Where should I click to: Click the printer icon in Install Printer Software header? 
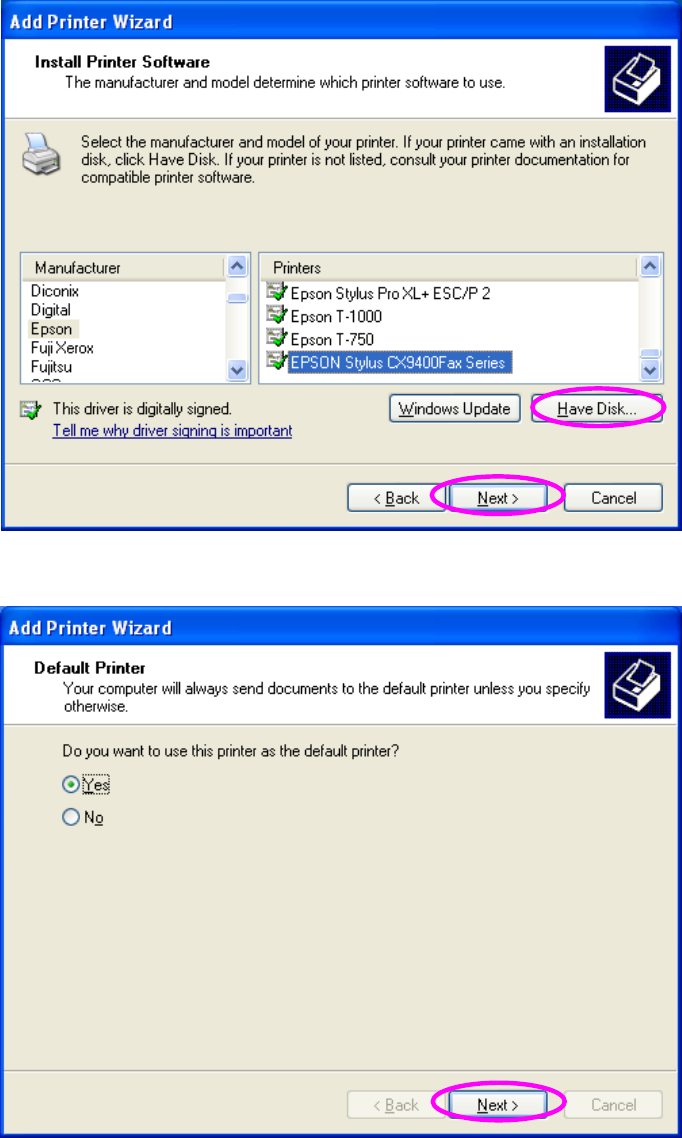point(638,80)
